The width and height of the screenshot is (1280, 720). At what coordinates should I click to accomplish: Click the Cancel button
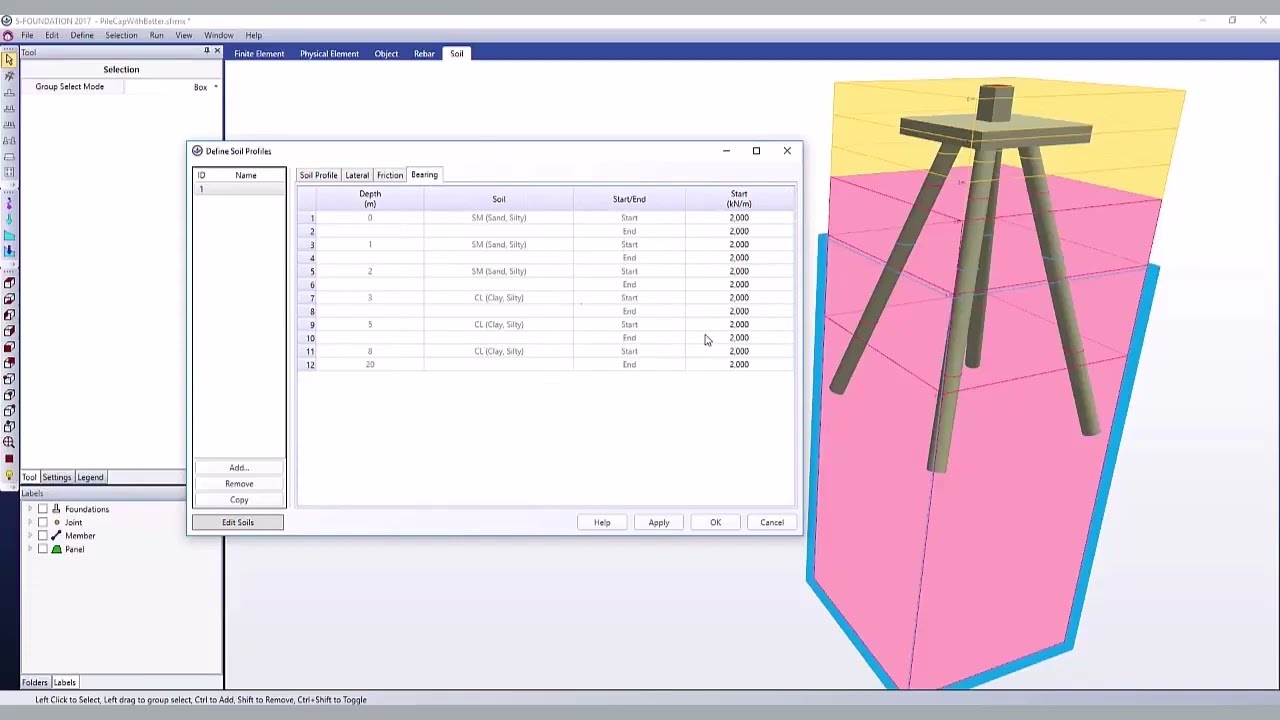tap(772, 522)
